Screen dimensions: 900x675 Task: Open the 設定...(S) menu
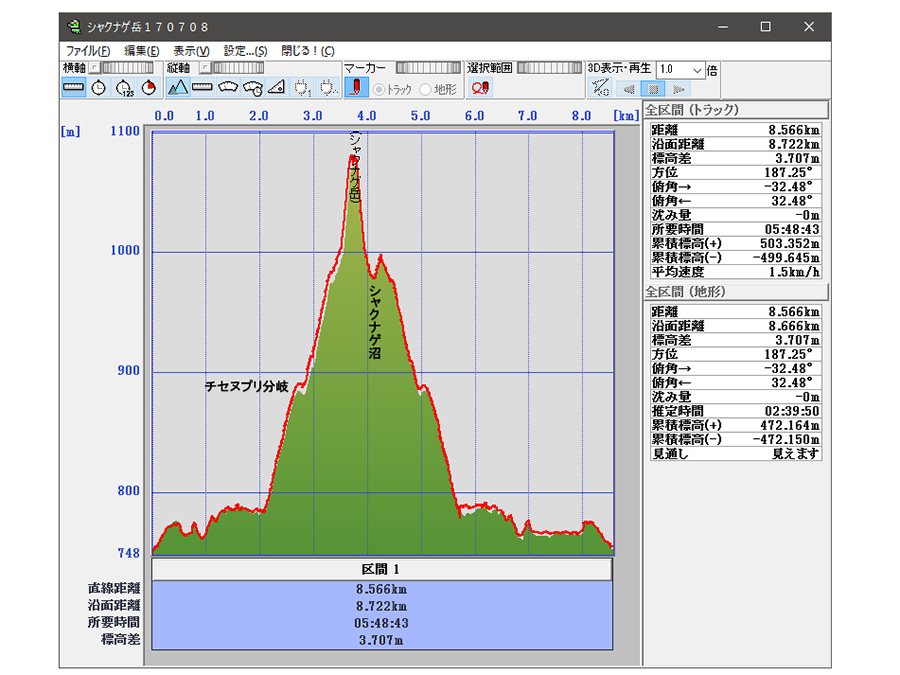pos(246,51)
